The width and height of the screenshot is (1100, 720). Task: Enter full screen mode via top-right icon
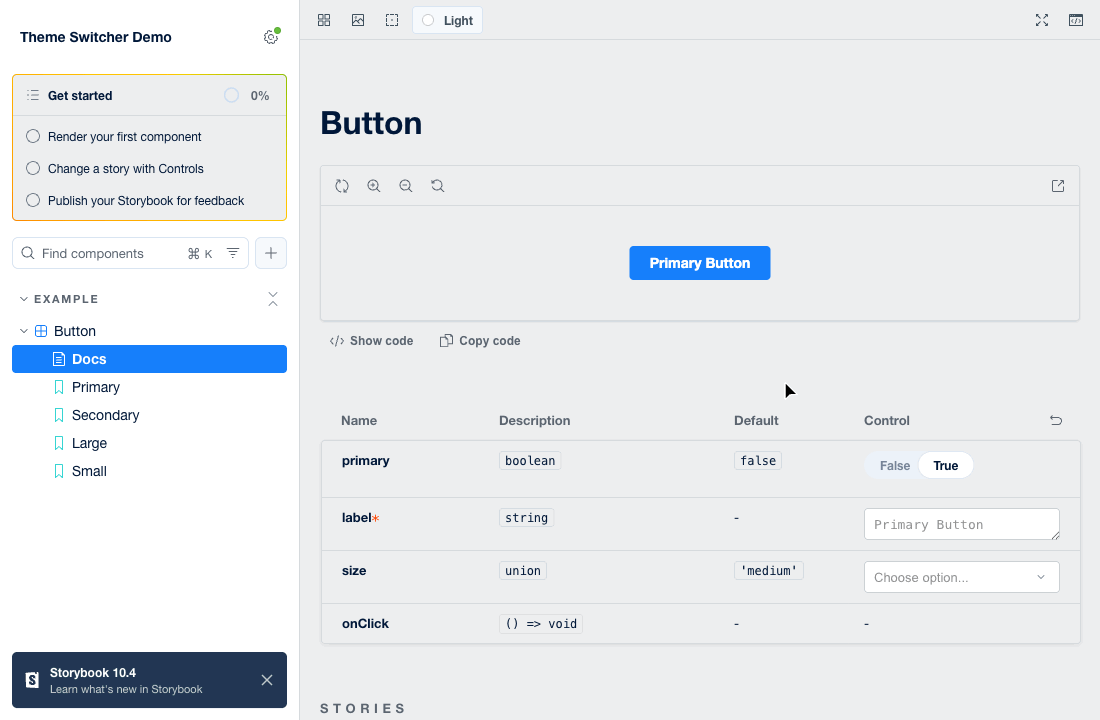pos(1042,20)
